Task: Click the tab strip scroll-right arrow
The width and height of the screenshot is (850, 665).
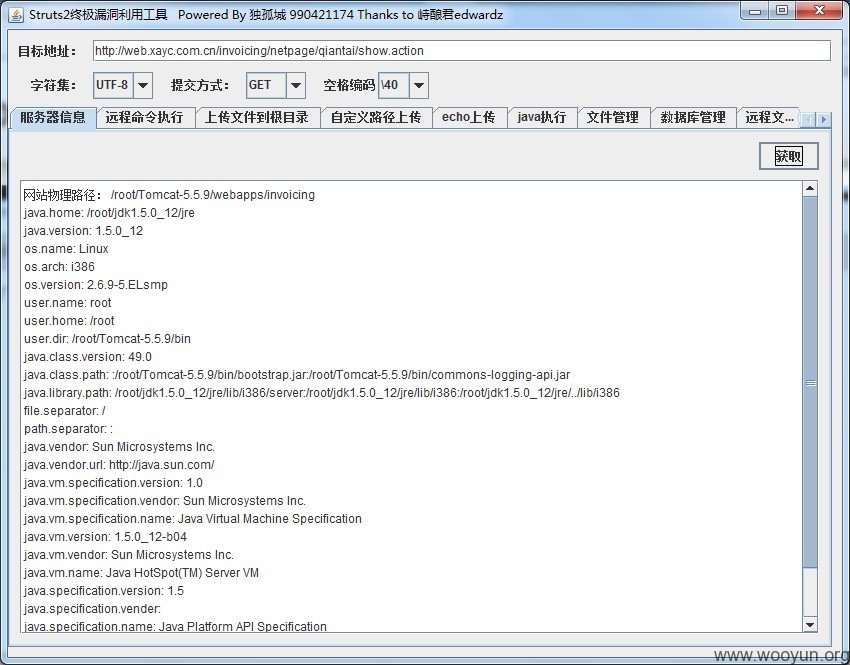Action: tap(823, 119)
